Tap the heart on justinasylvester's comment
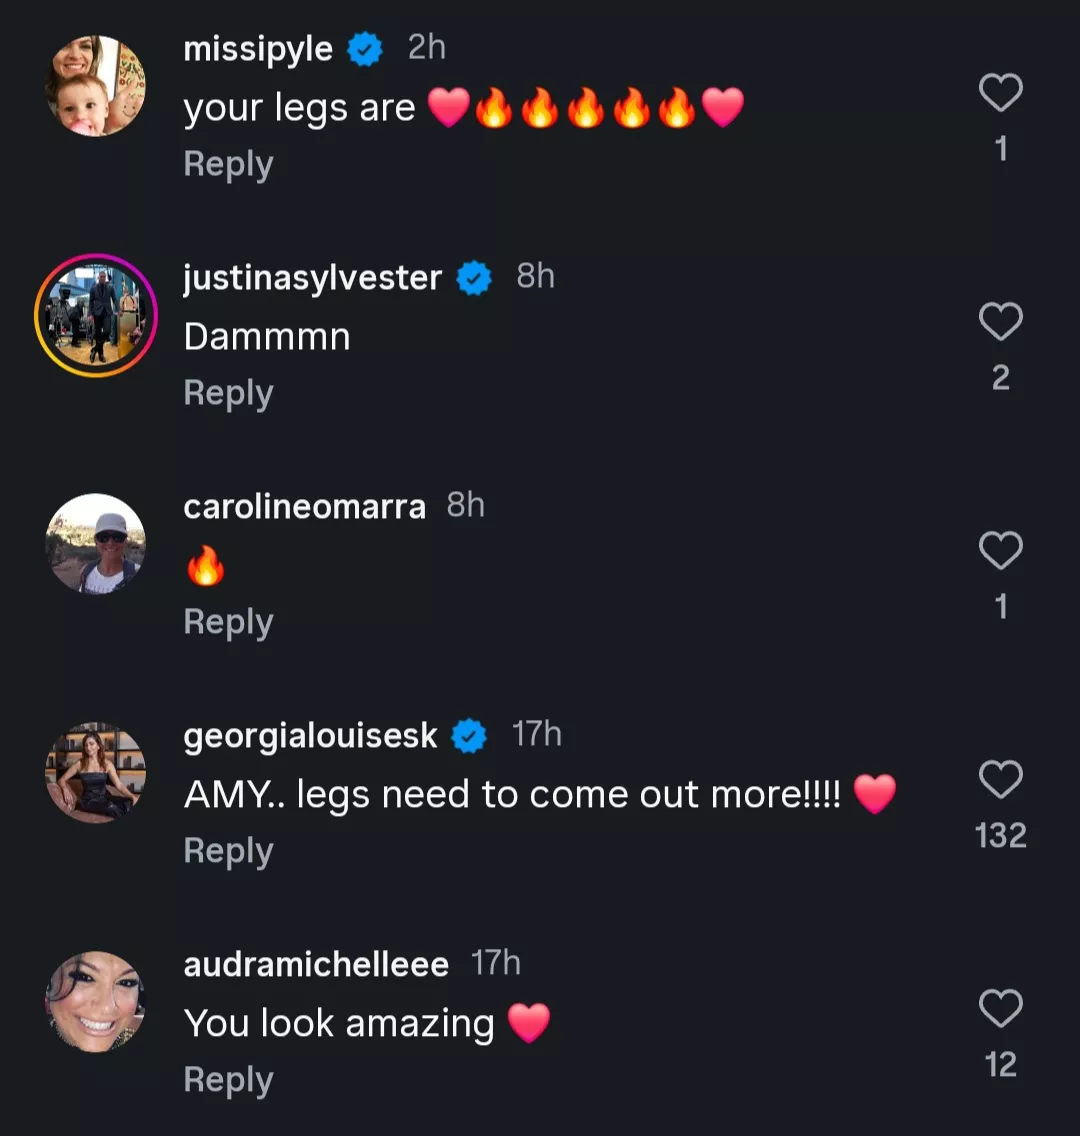The image size is (1080, 1136). tap(1000, 322)
